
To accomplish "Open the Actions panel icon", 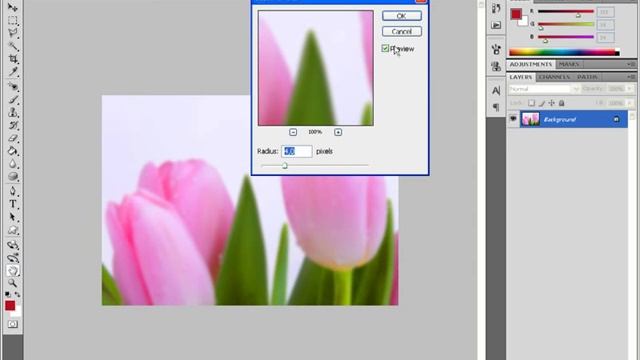I will click(496, 25).
